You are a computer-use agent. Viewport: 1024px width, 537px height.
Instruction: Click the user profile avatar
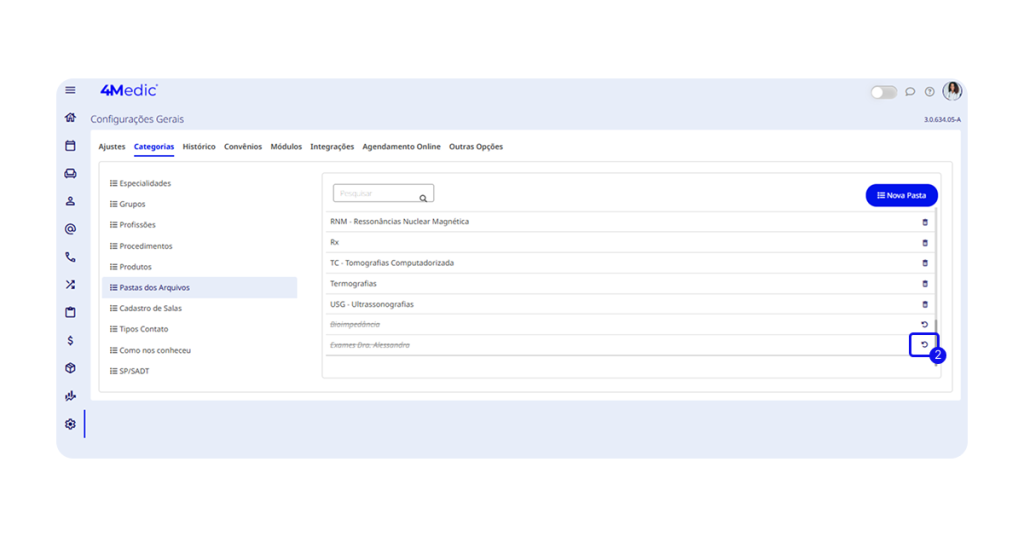[x=952, y=91]
